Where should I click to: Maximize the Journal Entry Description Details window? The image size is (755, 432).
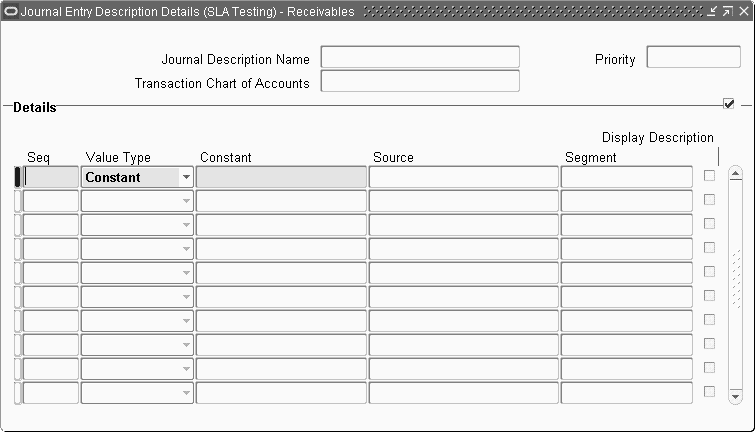click(x=728, y=11)
